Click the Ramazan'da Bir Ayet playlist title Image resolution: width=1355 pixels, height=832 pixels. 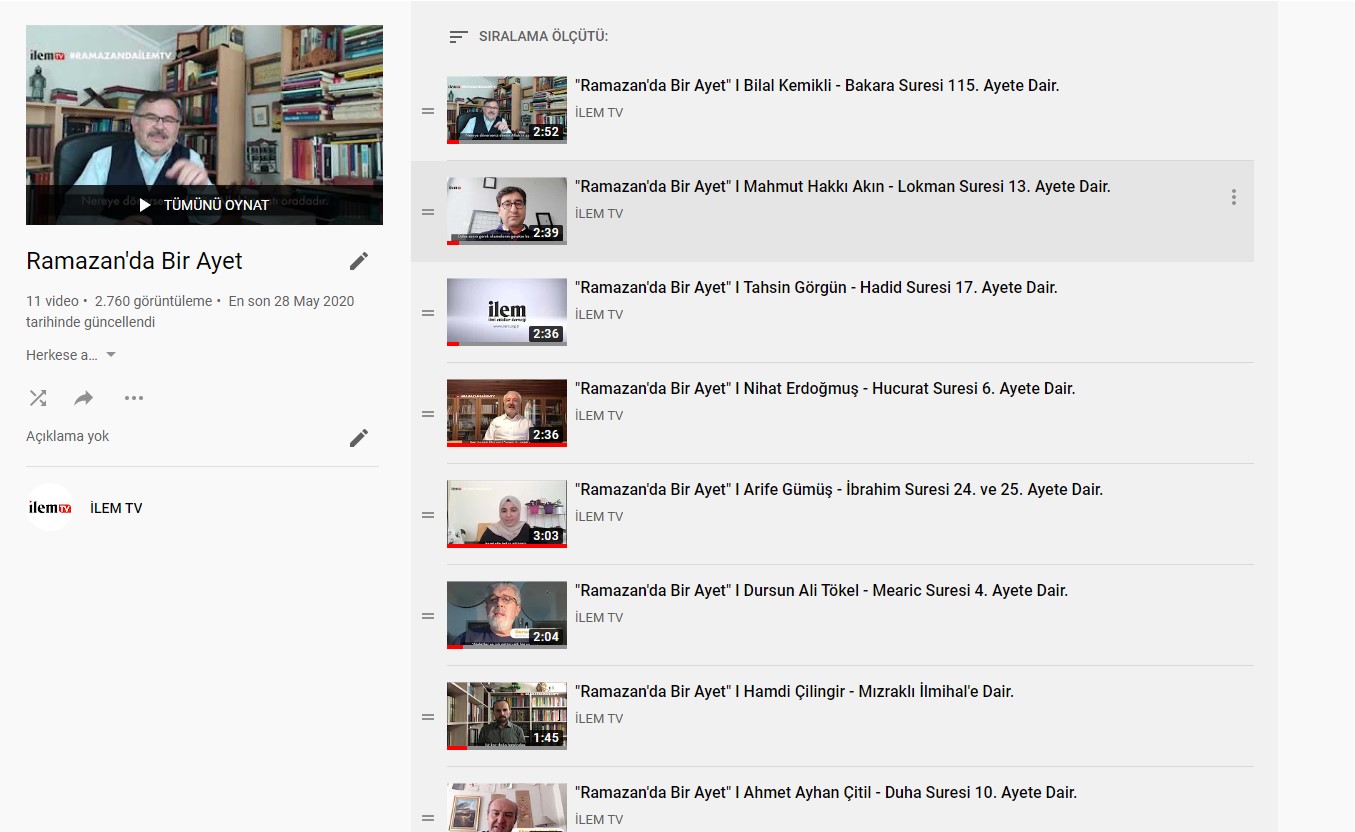point(134,261)
